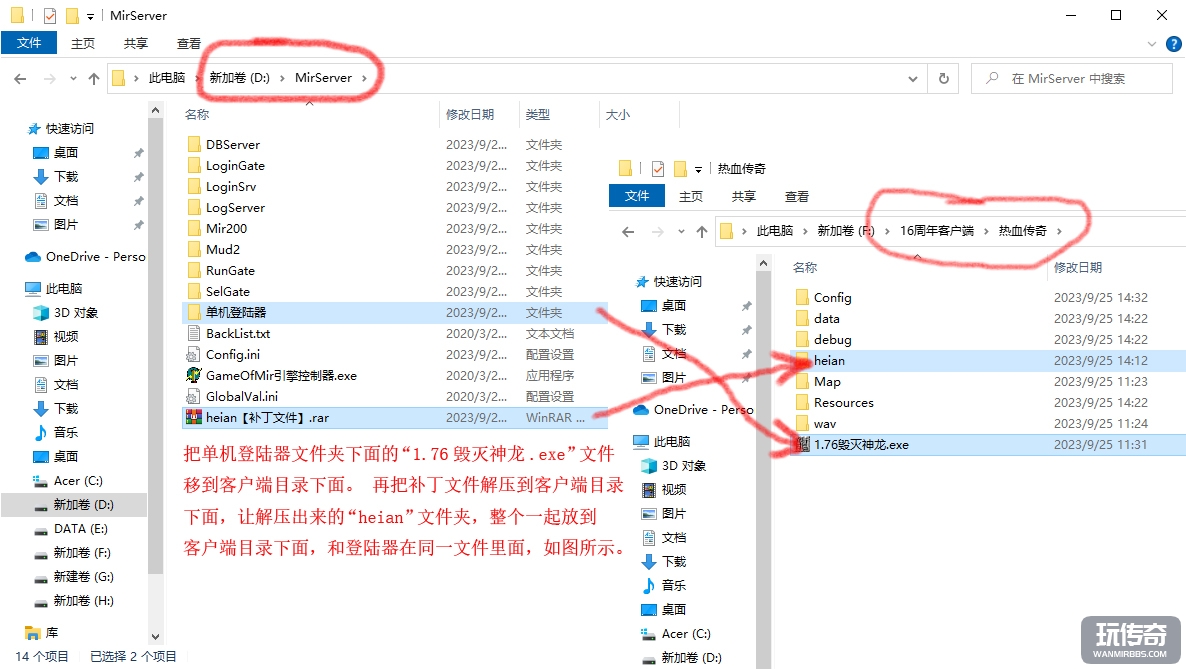
Task: Select the Config.ini file icon
Action: coord(194,354)
